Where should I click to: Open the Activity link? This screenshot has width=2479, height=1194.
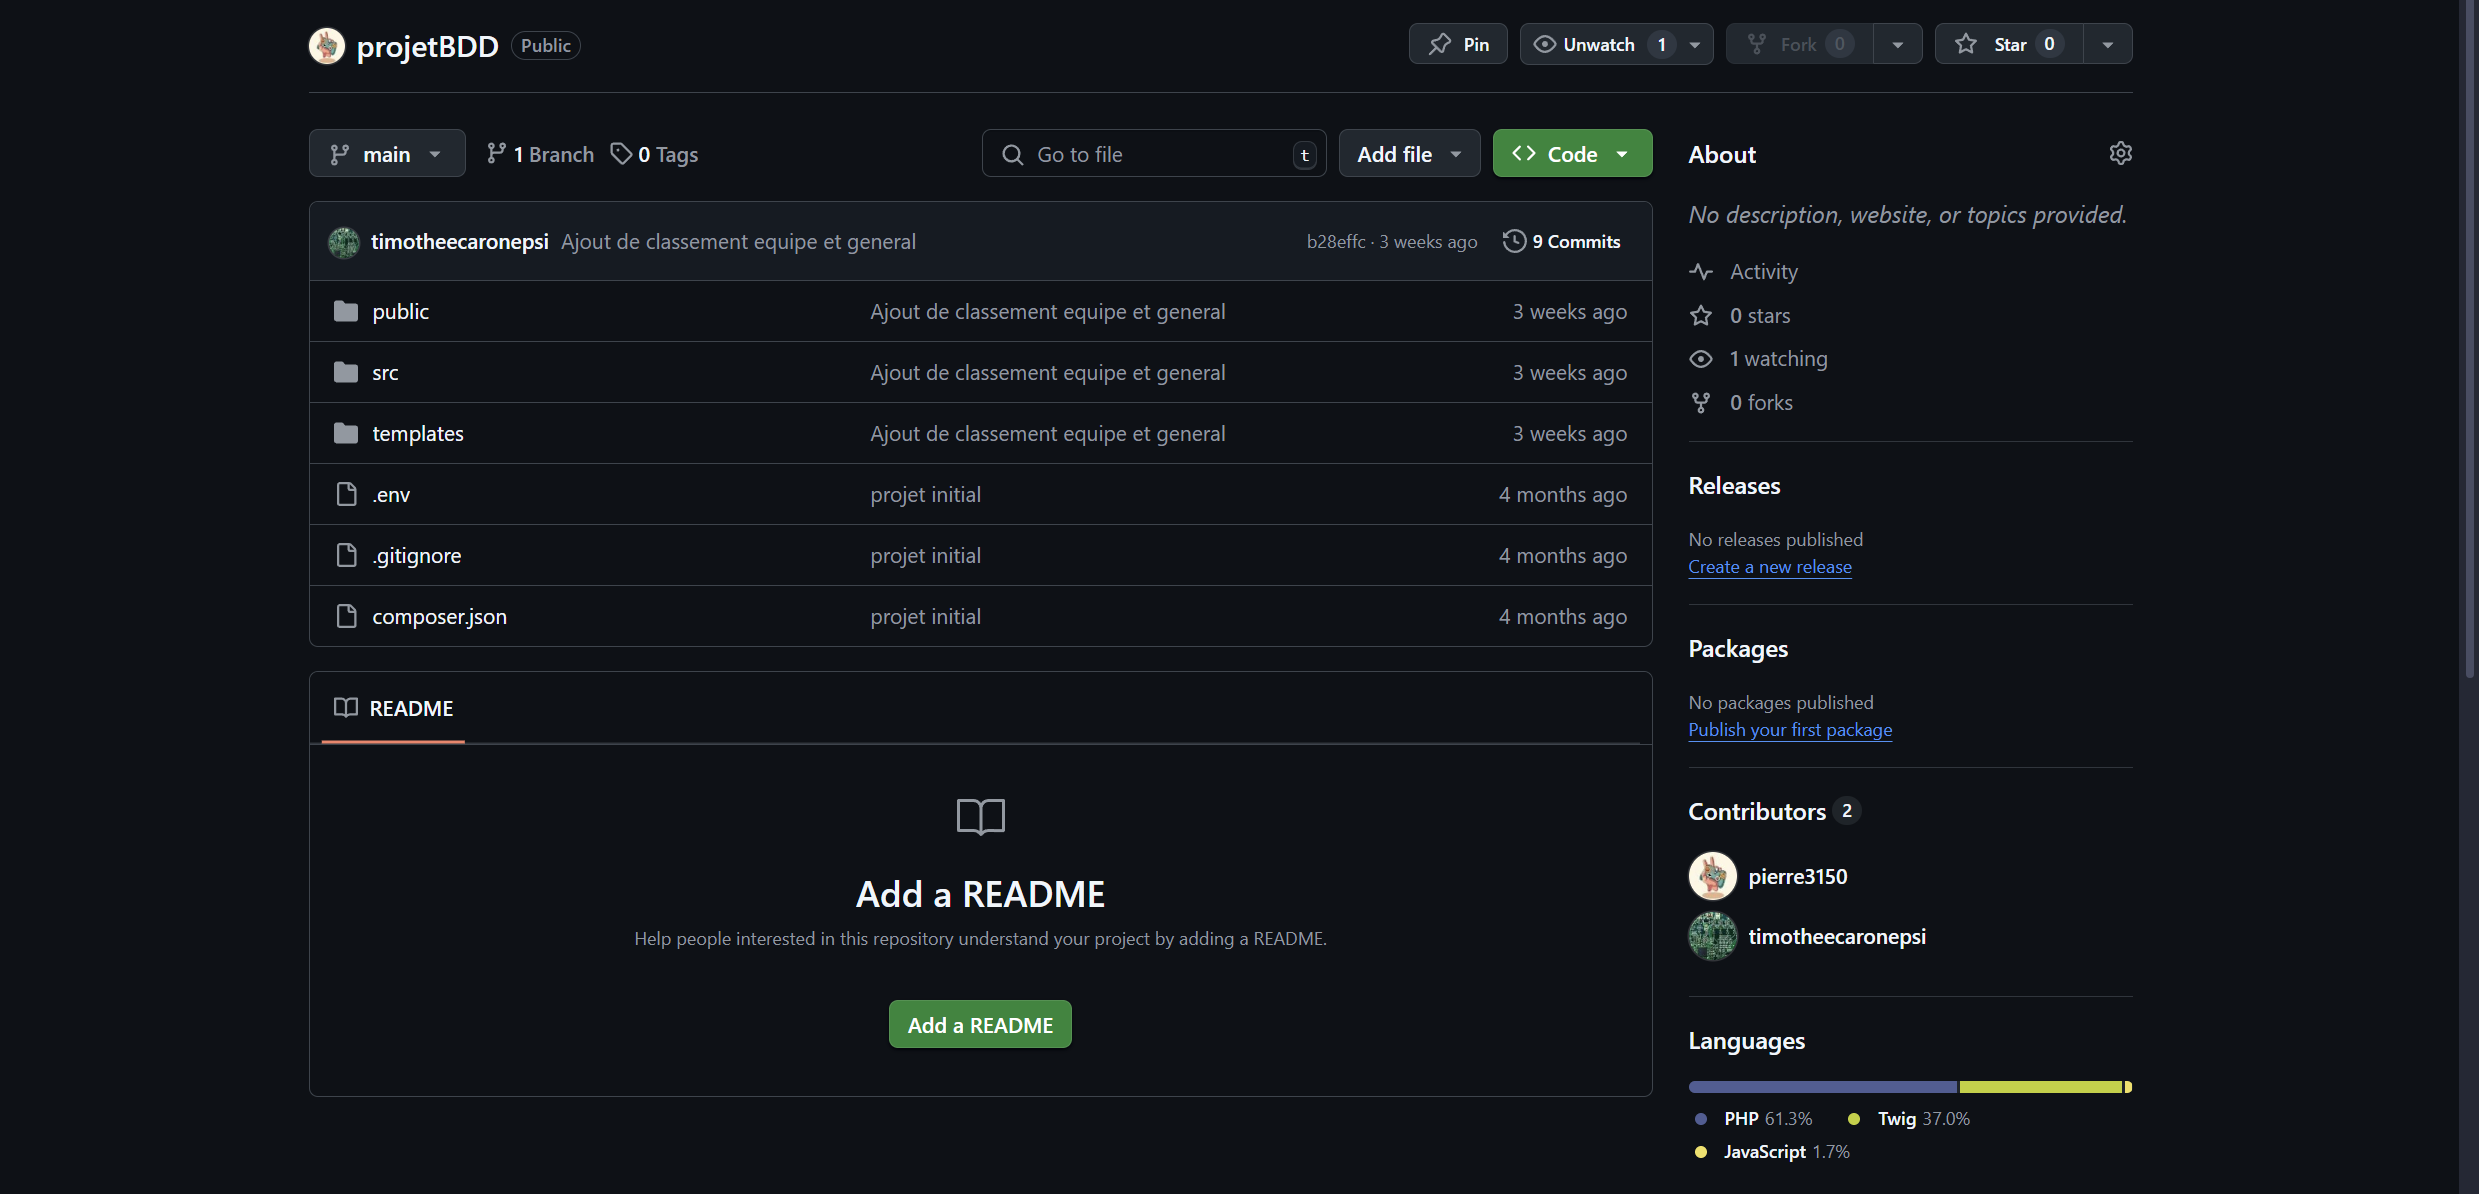tap(1763, 272)
